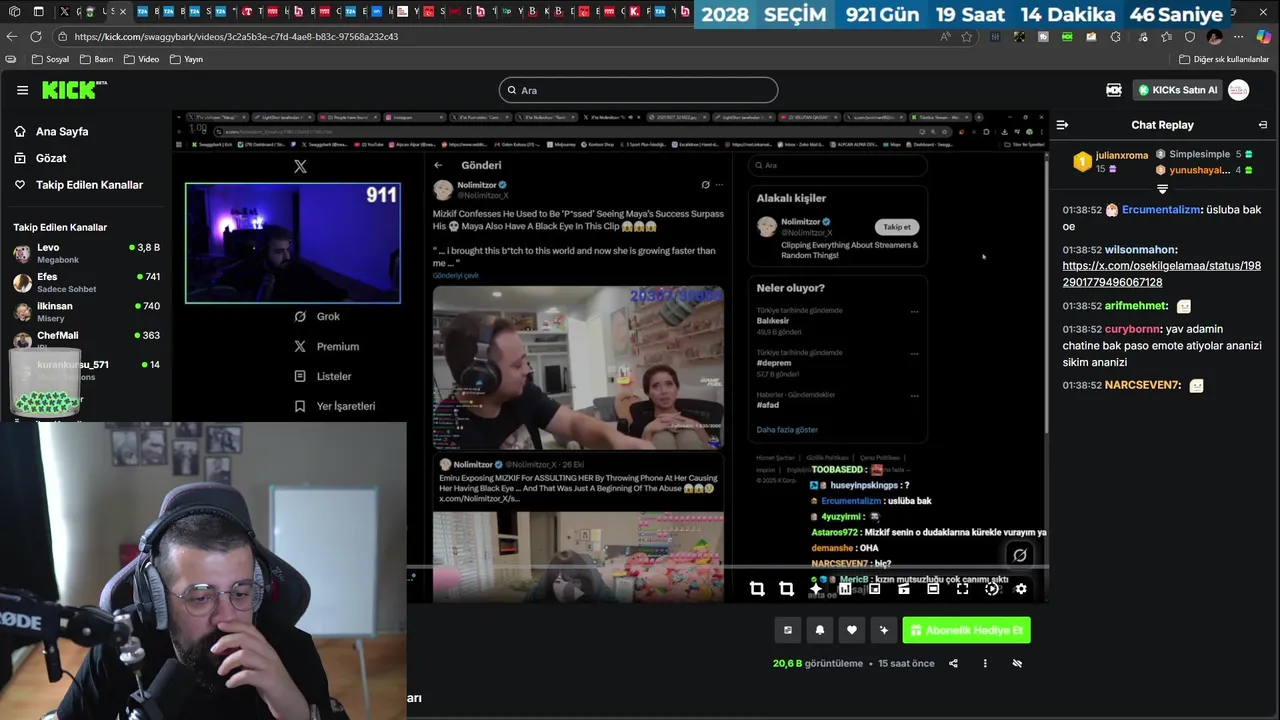
Task: Open the Basın bookmarks folder
Action: tap(97, 59)
